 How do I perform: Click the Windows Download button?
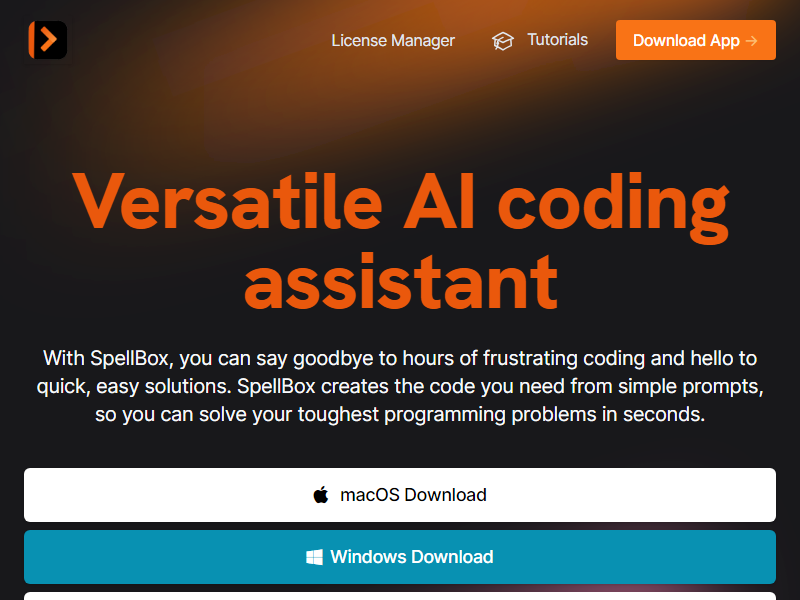click(400, 557)
